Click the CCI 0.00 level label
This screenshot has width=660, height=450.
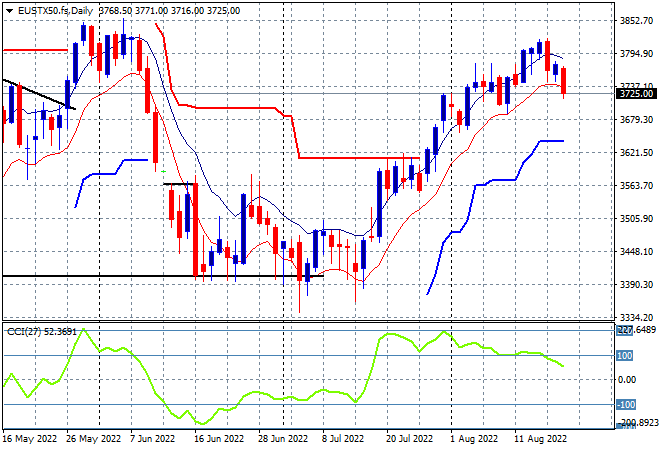point(627,380)
